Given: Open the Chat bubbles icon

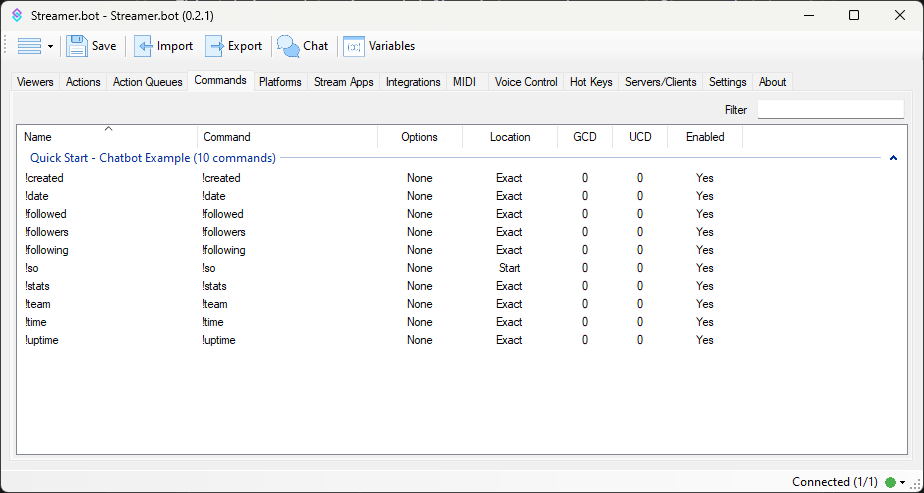Looking at the screenshot, I should 288,46.
